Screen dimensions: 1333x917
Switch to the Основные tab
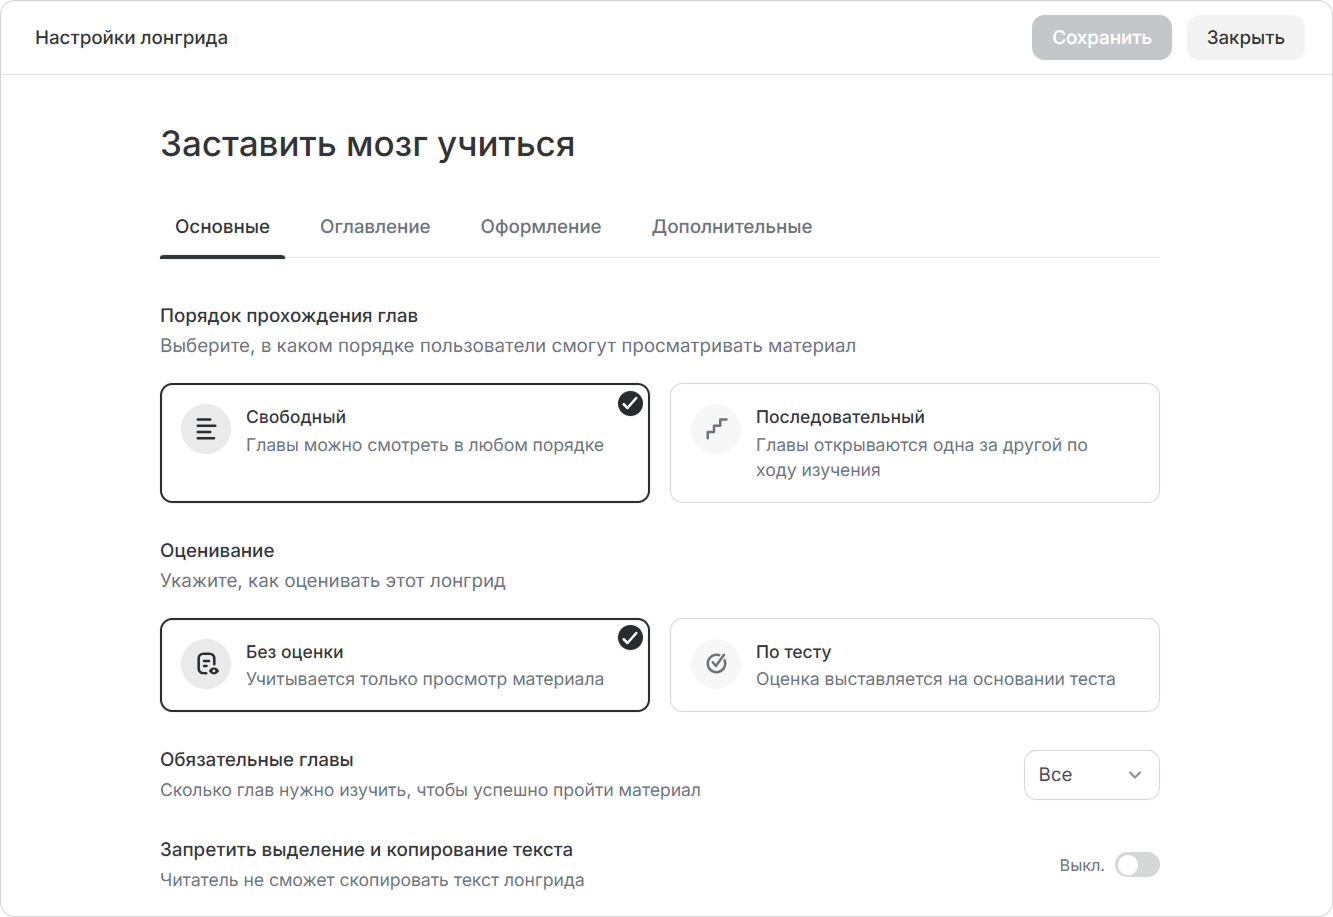[x=222, y=227]
